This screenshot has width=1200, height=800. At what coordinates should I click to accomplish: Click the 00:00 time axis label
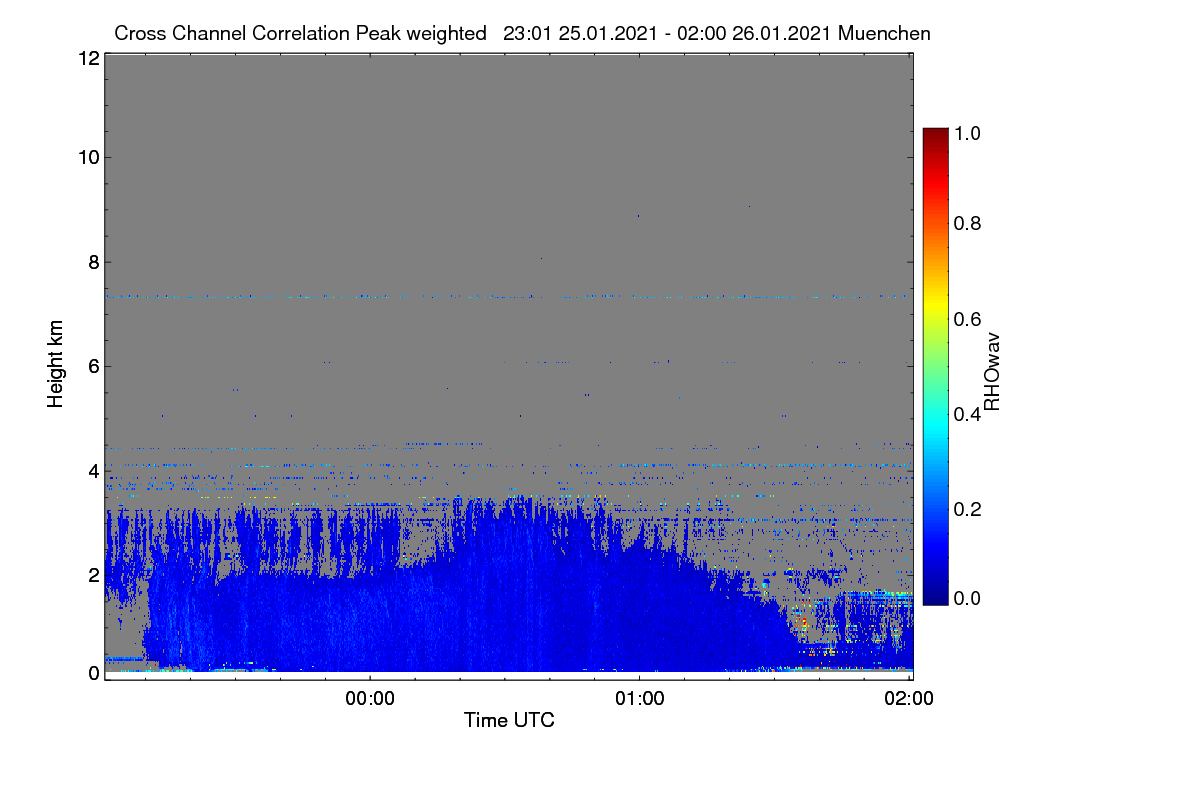tap(370, 699)
